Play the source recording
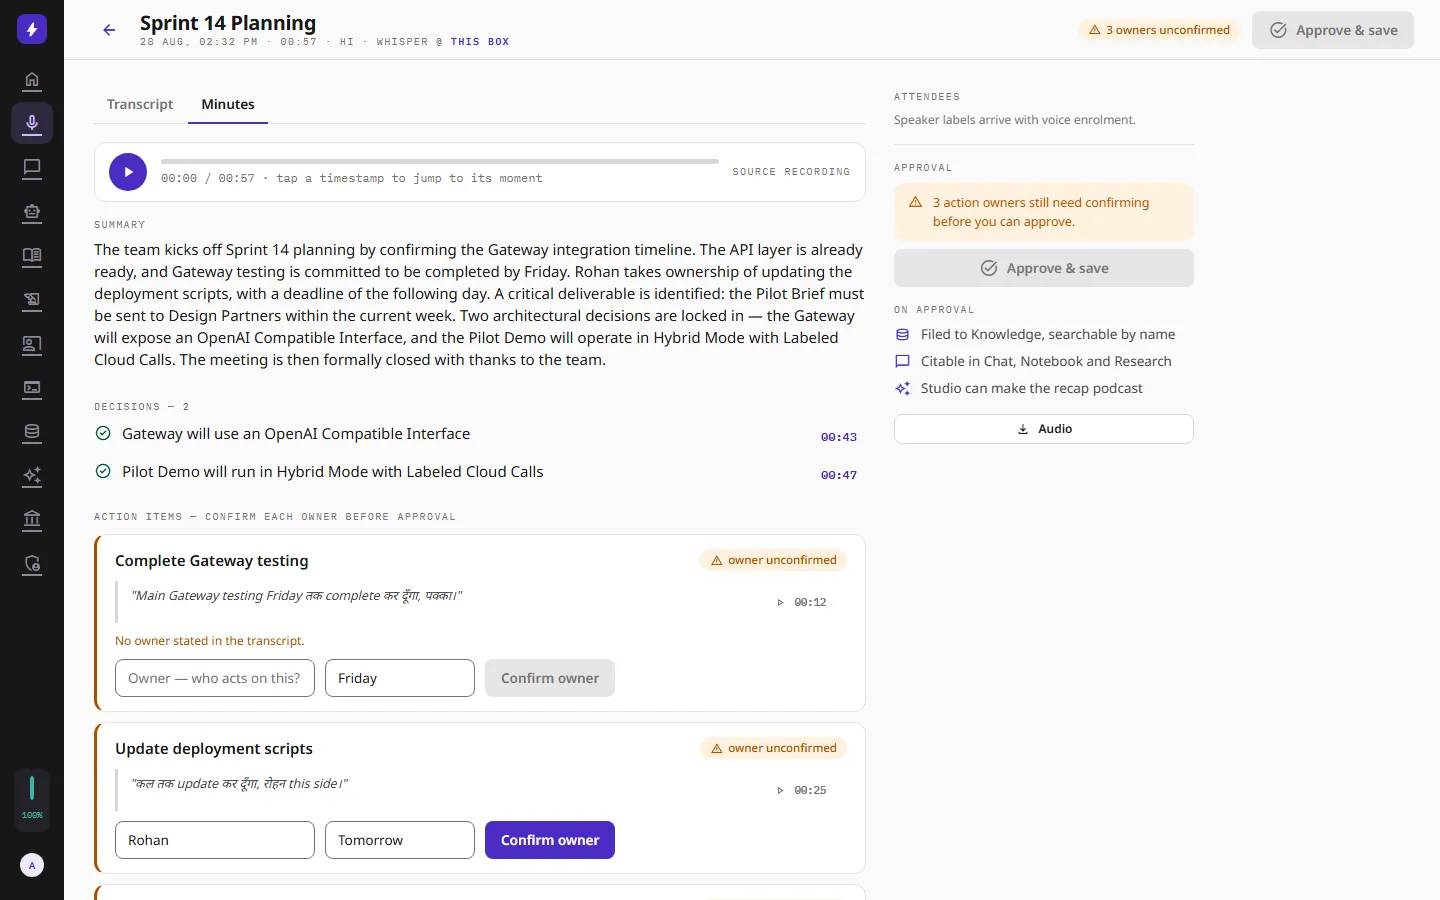Screen dimensions: 1440x900 click(x=128, y=172)
